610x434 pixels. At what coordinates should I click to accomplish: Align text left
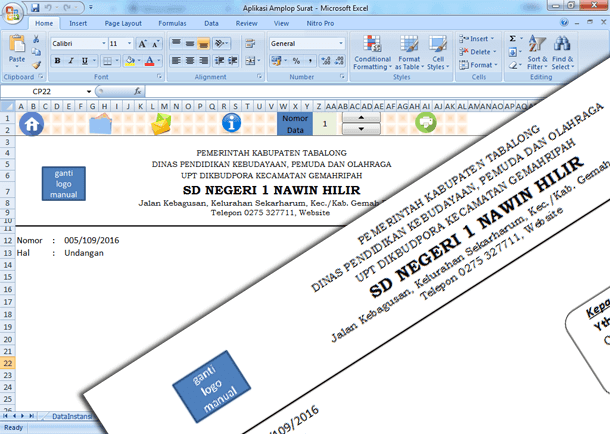176,61
